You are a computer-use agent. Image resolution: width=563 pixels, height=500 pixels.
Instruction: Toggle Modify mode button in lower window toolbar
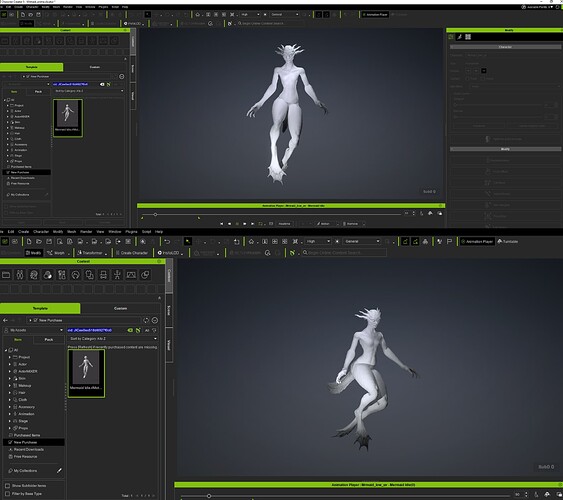(x=34, y=253)
